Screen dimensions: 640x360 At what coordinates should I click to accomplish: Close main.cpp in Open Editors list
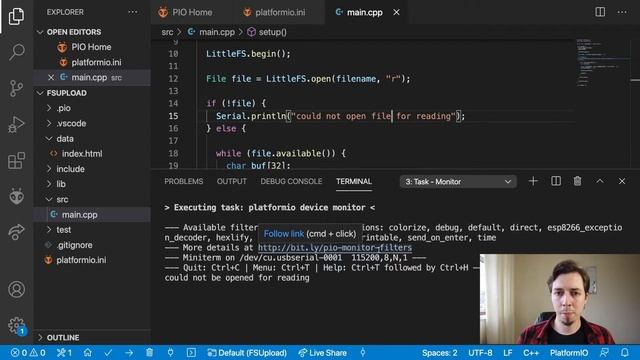tap(51, 78)
